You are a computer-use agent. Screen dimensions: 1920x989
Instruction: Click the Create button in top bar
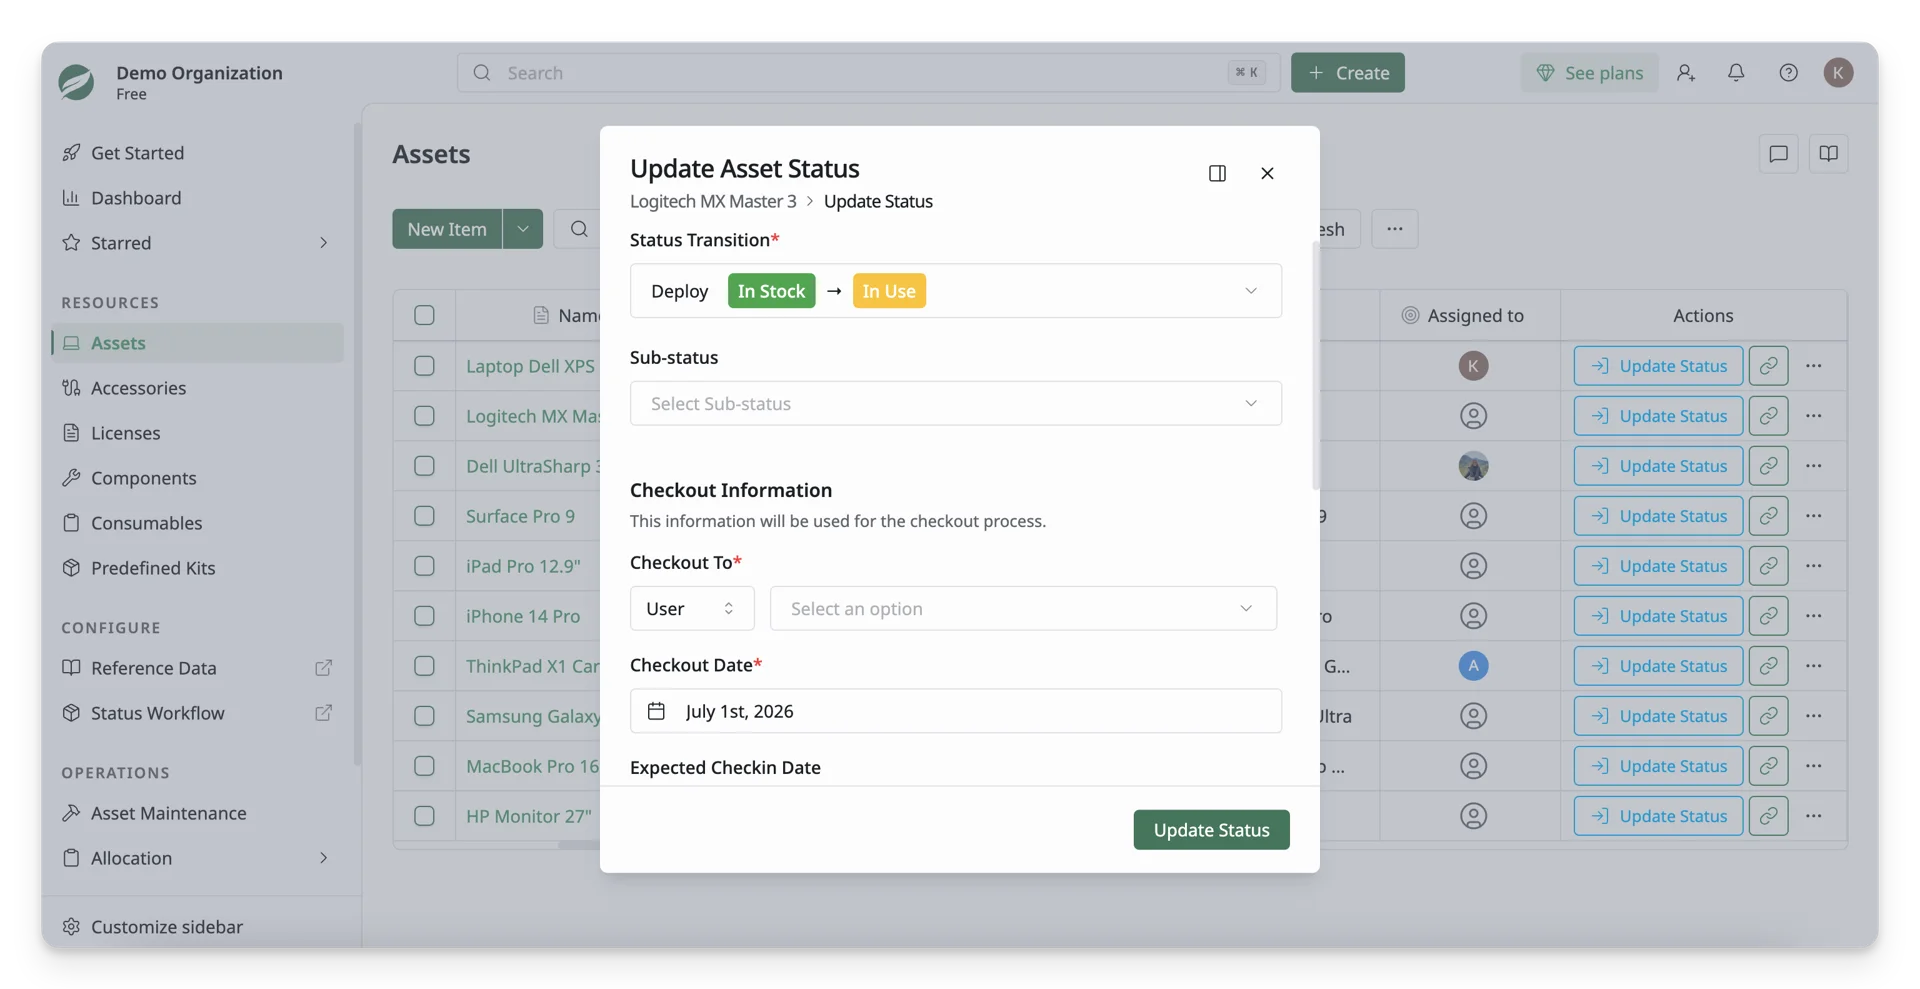pos(1347,72)
